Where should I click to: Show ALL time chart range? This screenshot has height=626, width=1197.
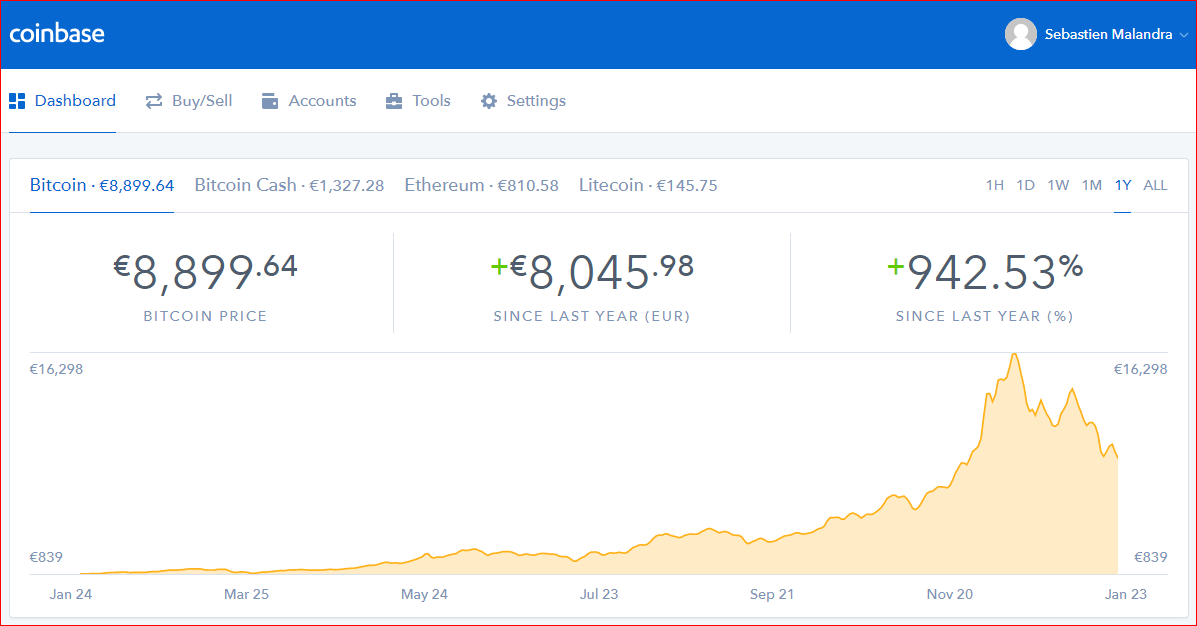1155,185
